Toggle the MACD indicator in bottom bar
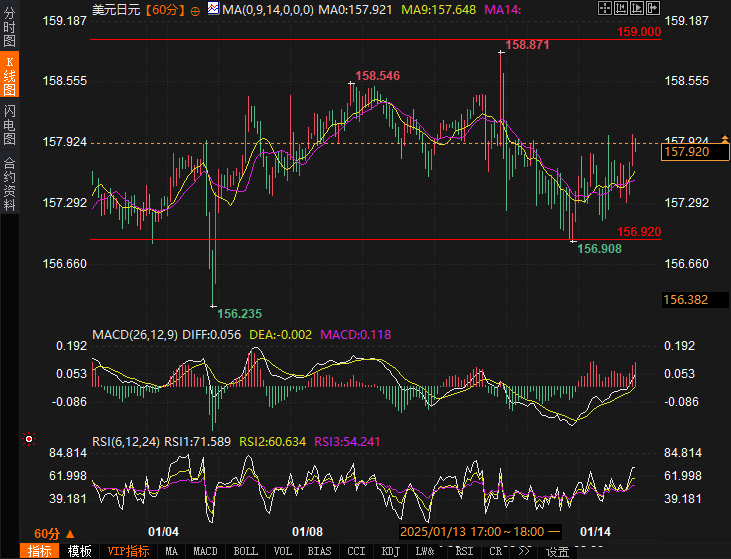 coord(205,551)
